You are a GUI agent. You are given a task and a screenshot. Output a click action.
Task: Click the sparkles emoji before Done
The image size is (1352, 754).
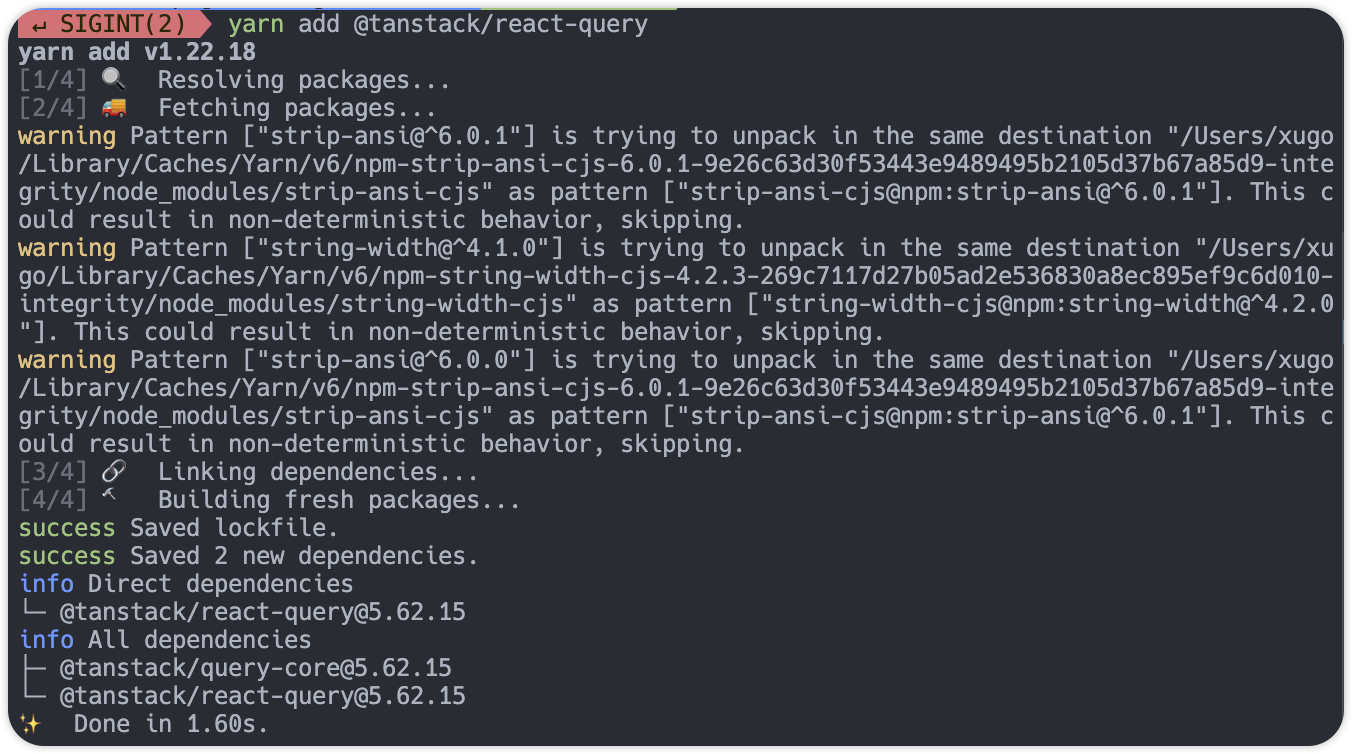click(x=30, y=723)
